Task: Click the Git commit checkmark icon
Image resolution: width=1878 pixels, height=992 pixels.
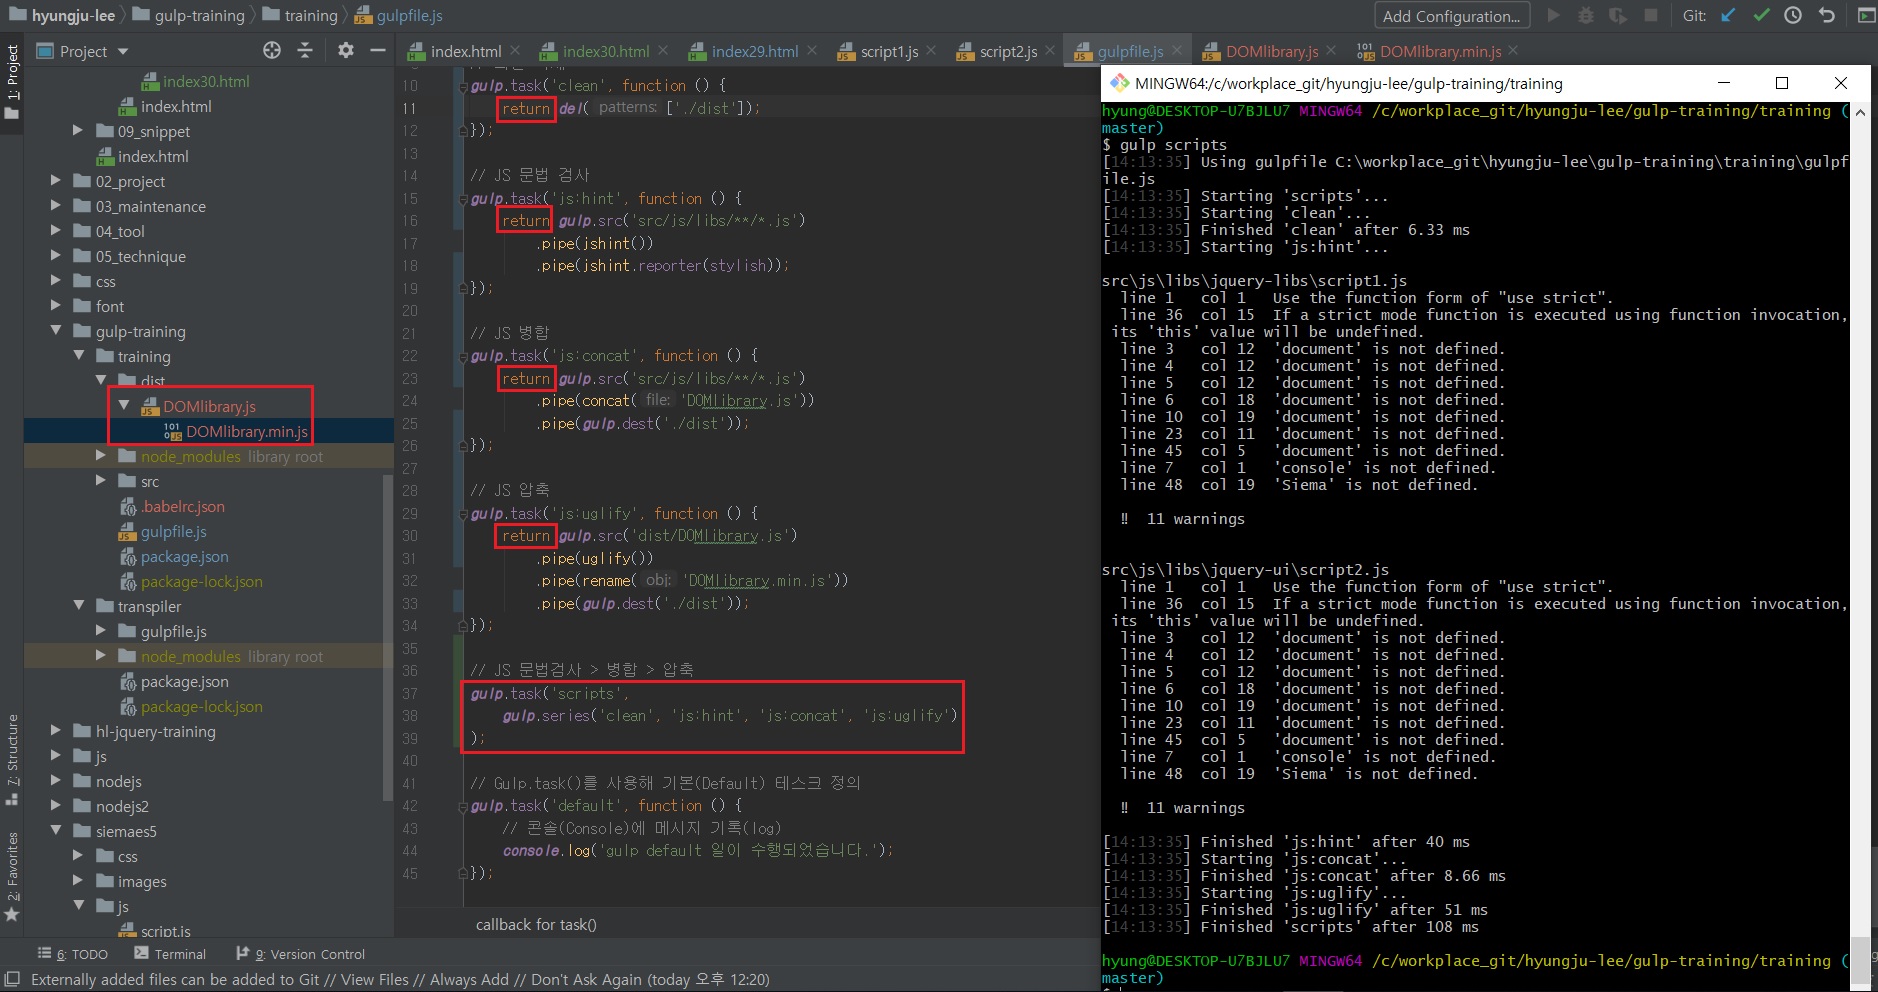Action: pos(1761,15)
